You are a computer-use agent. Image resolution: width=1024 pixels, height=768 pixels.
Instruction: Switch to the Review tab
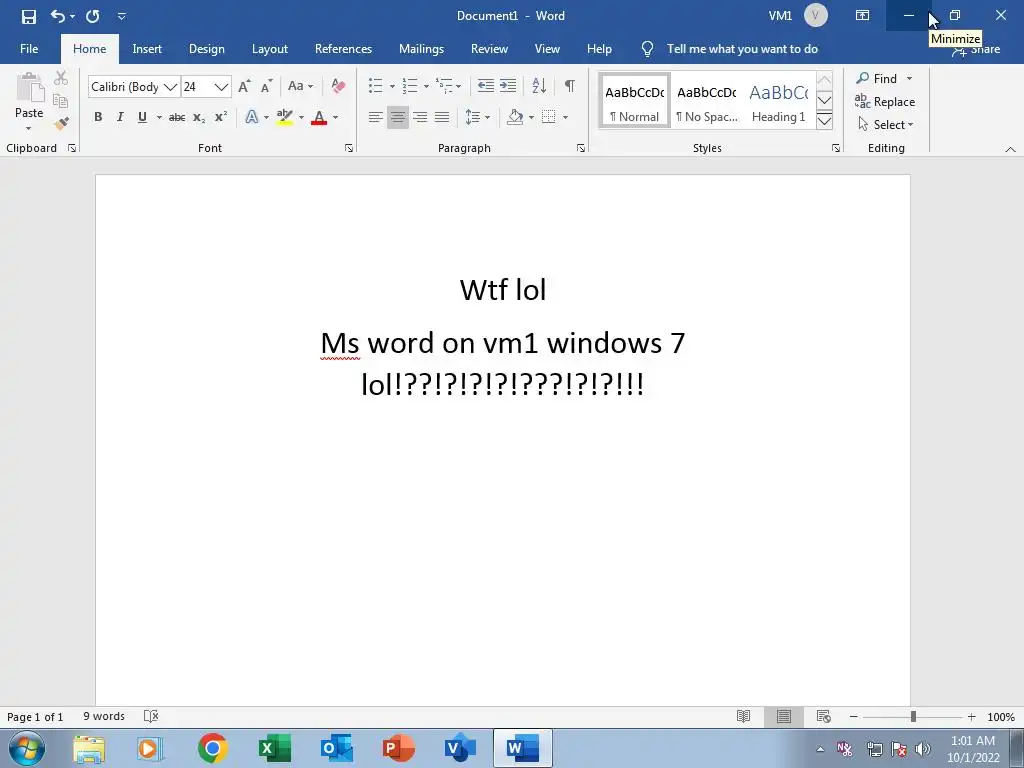tap(489, 49)
